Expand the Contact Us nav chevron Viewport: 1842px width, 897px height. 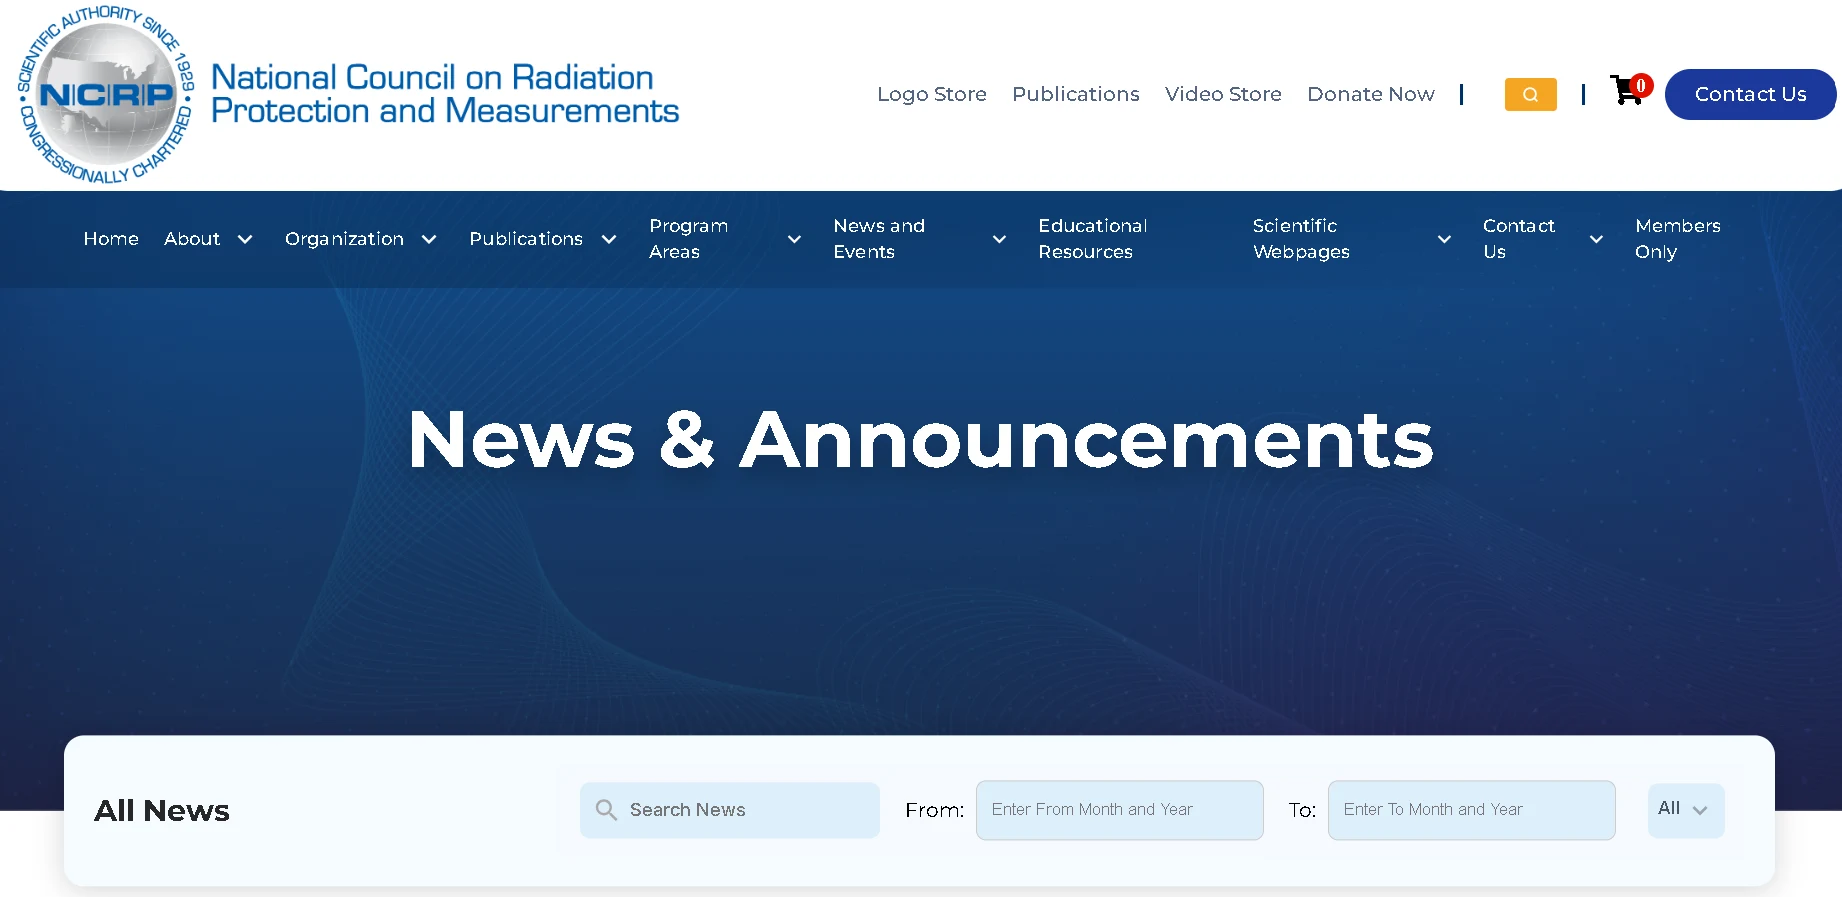click(1596, 239)
